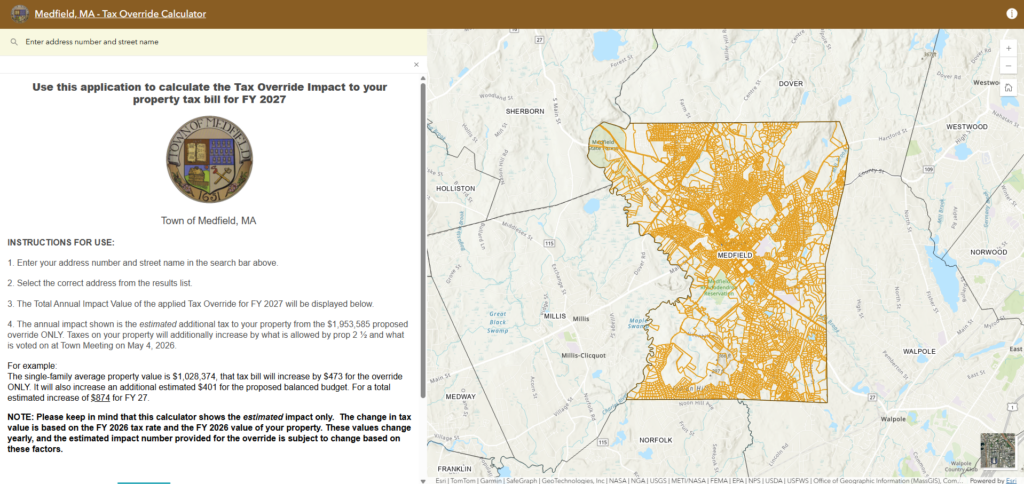The width and height of the screenshot is (1024, 484).
Task: Click the teal button at panel bottom
Action: tap(143, 481)
